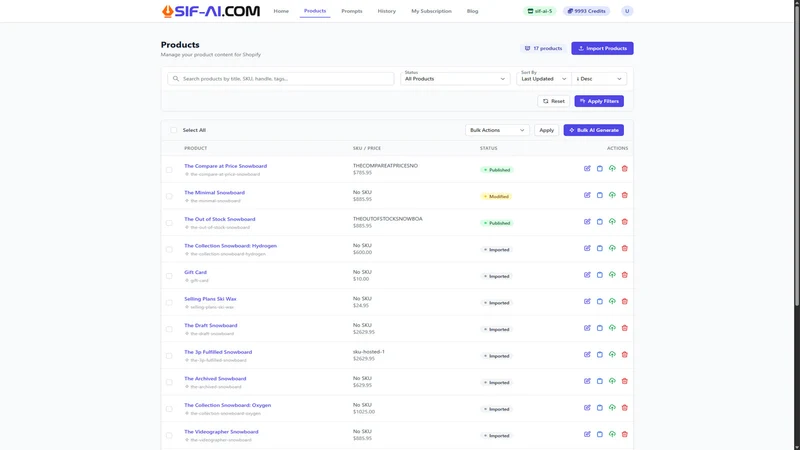Select the Gift Card row checkbox

pos(169,276)
